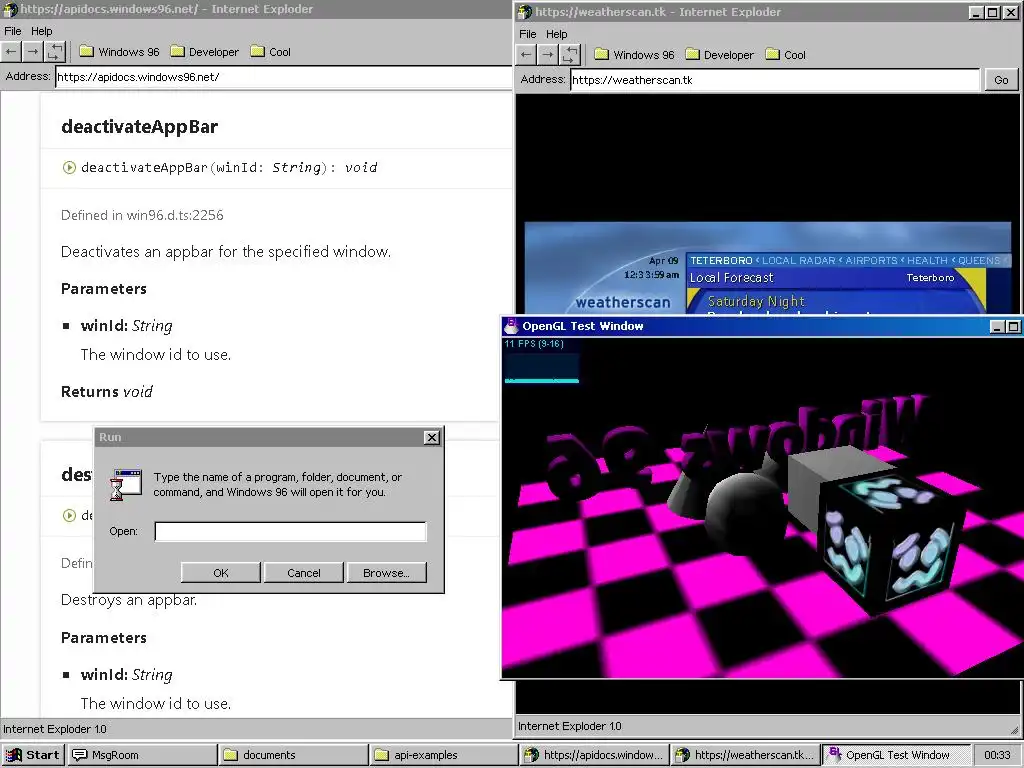
Task: Click 'Returns void' text in apidocs
Action: [x=106, y=392]
